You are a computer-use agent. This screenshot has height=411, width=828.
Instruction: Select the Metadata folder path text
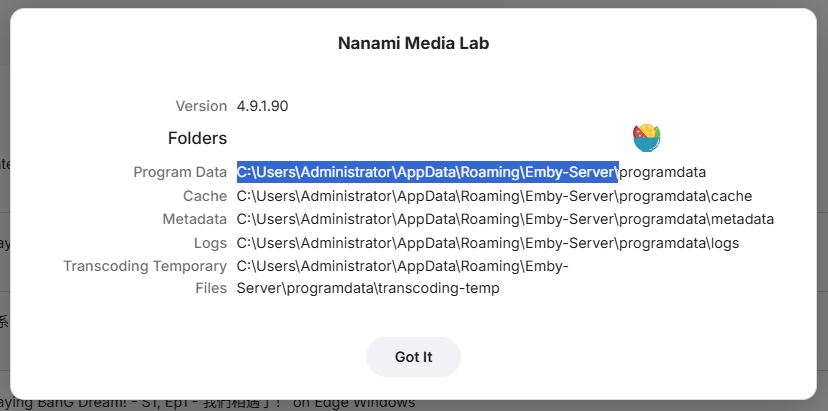[x=505, y=219]
